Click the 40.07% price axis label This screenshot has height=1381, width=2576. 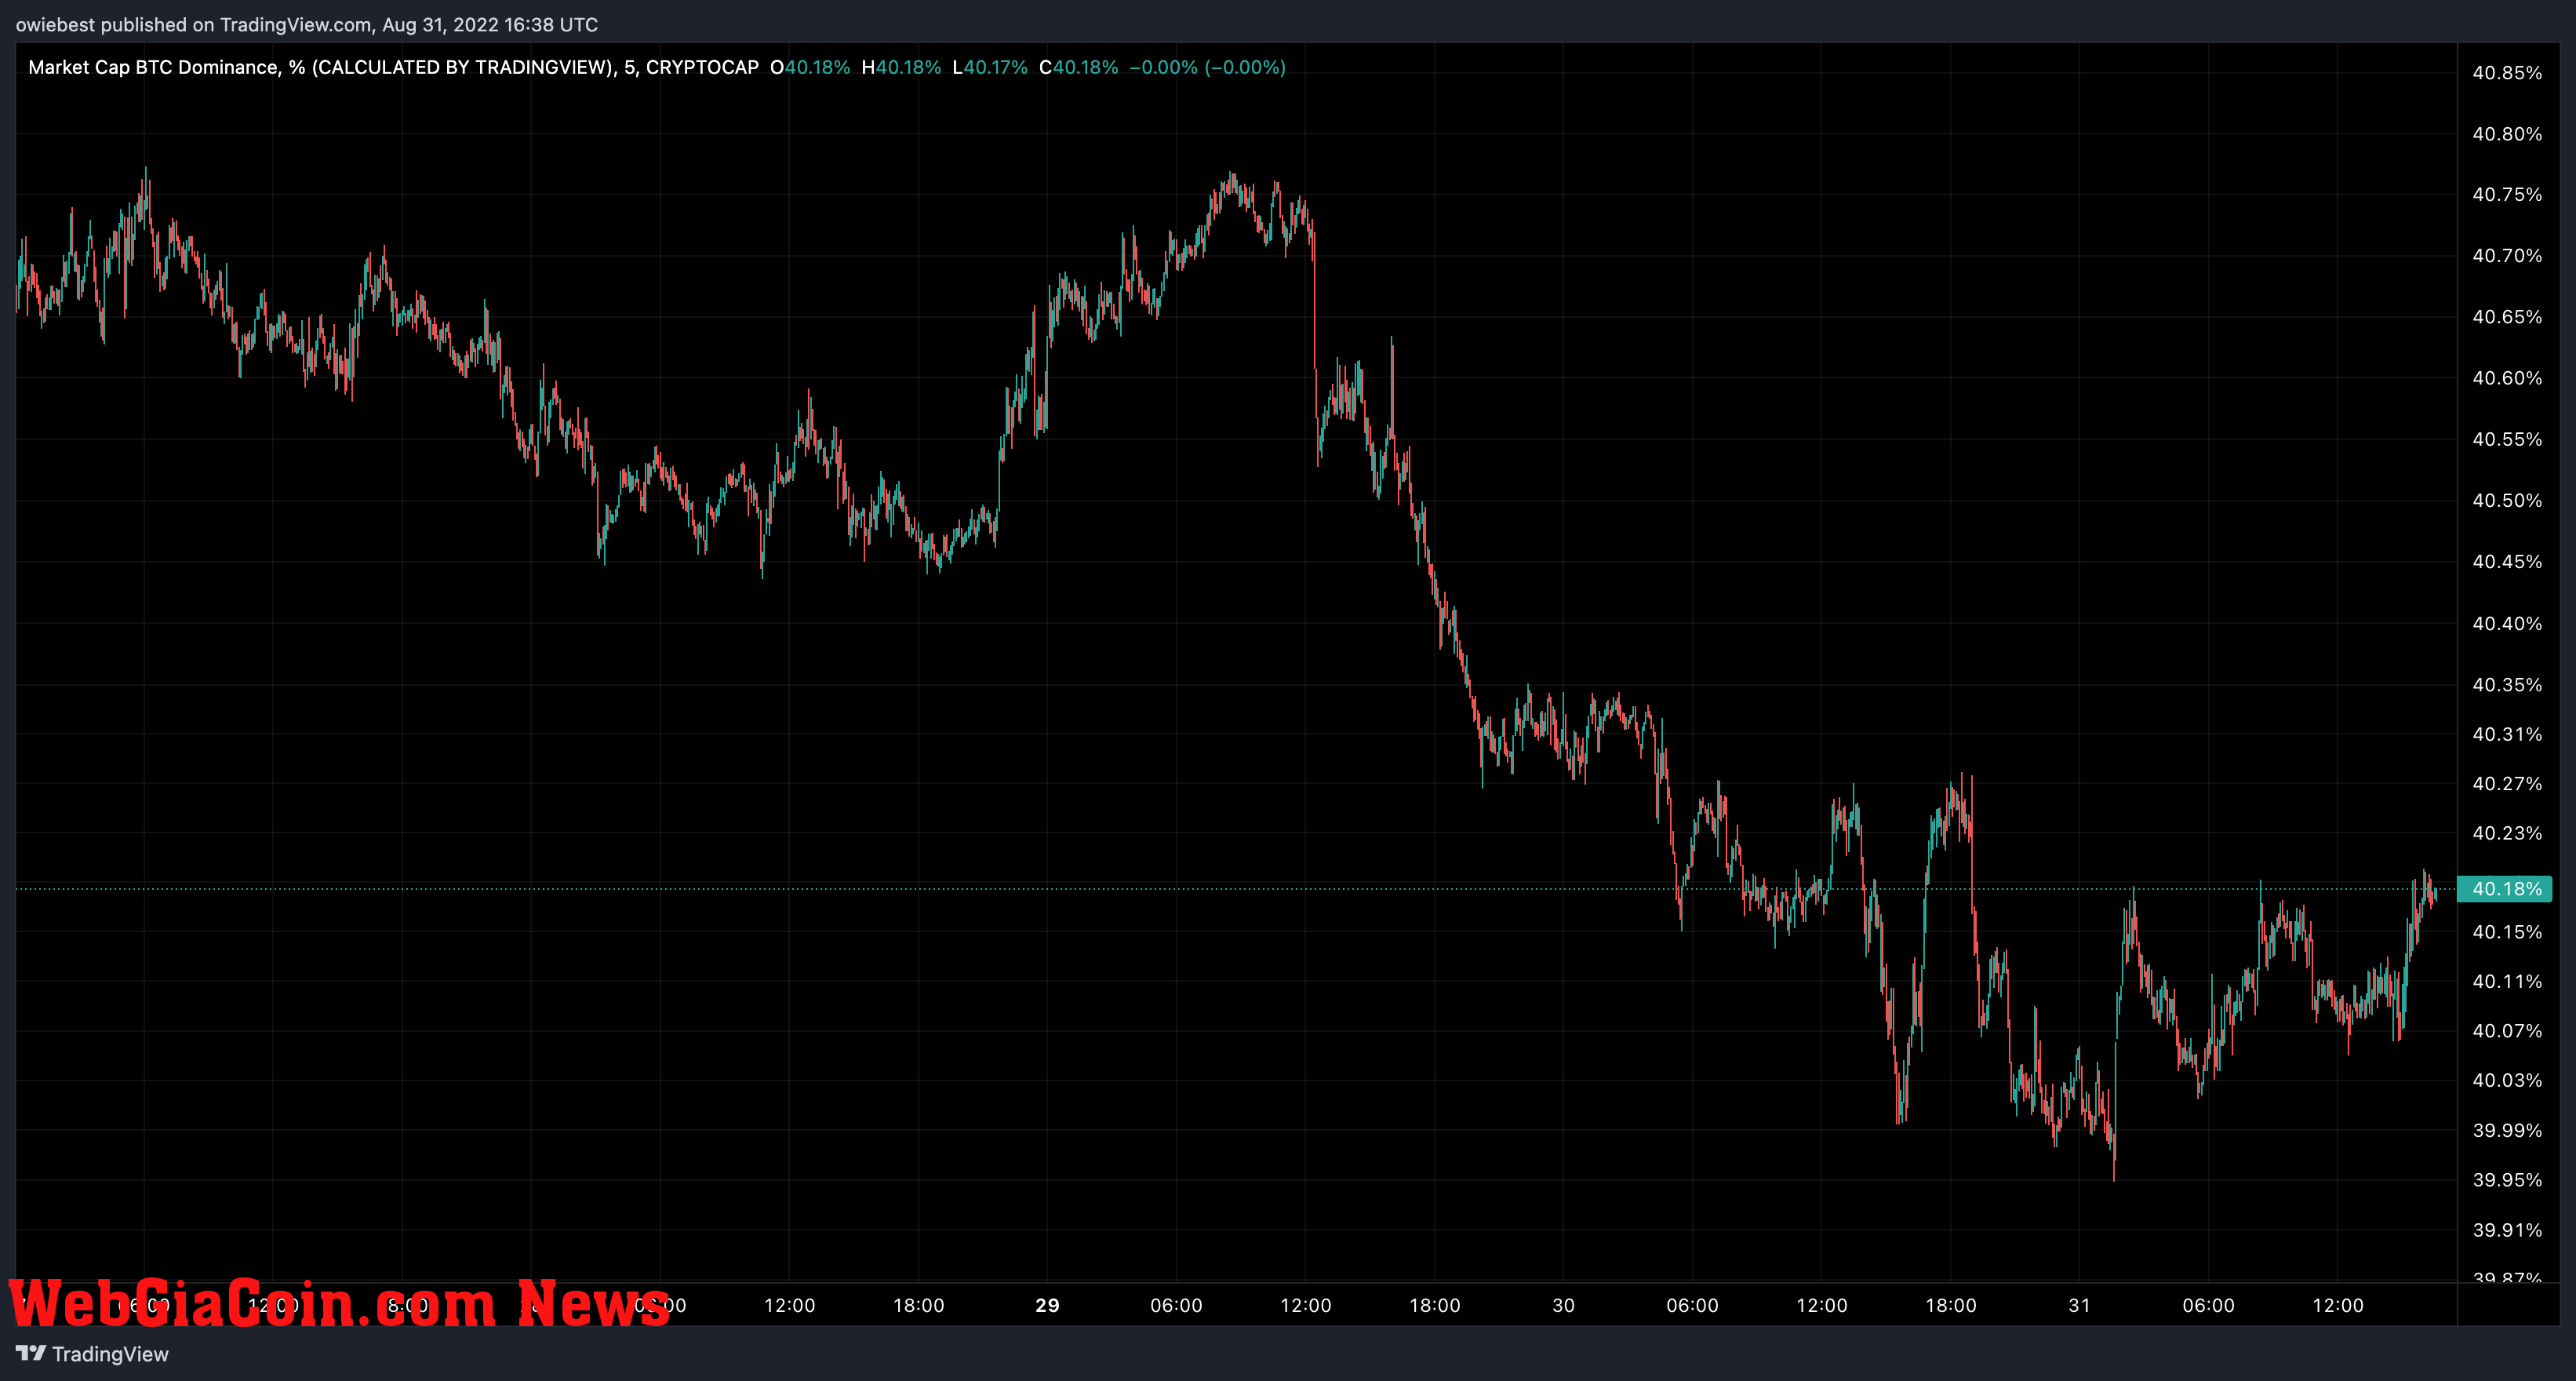(x=2507, y=1030)
